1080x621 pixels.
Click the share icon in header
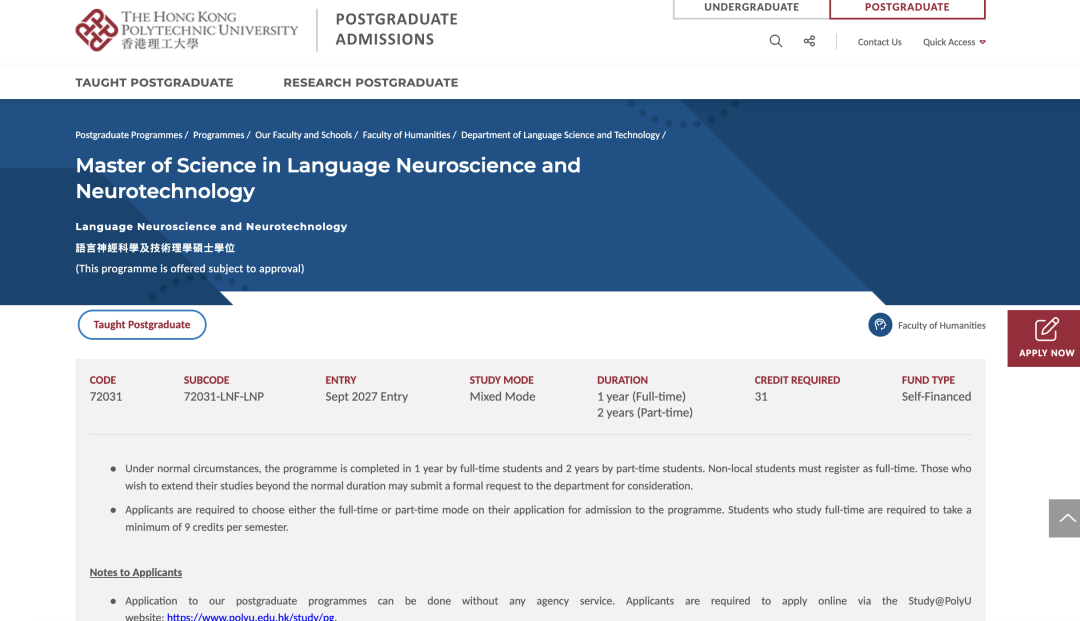point(809,41)
